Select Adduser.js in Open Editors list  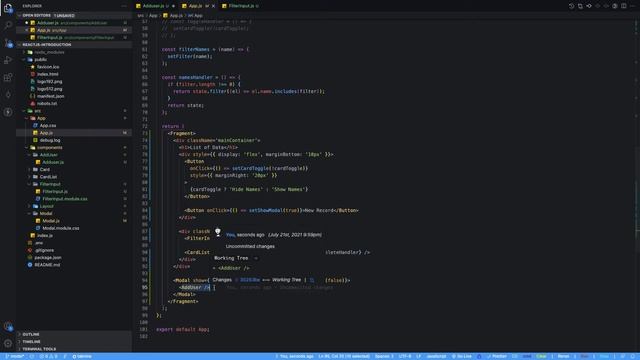tap(74, 23)
